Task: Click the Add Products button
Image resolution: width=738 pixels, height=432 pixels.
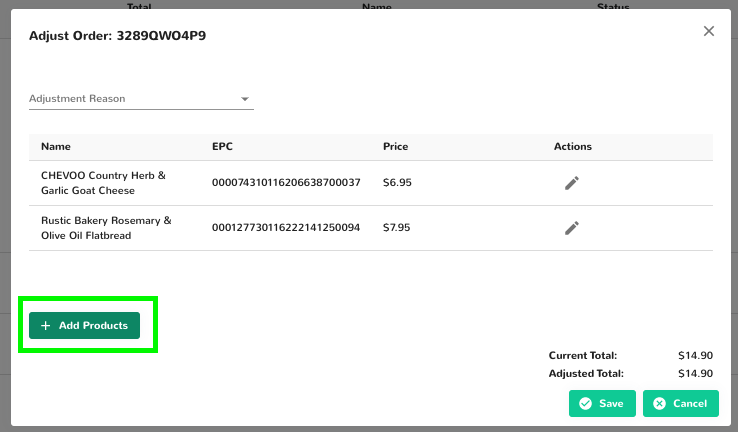Action: [84, 325]
